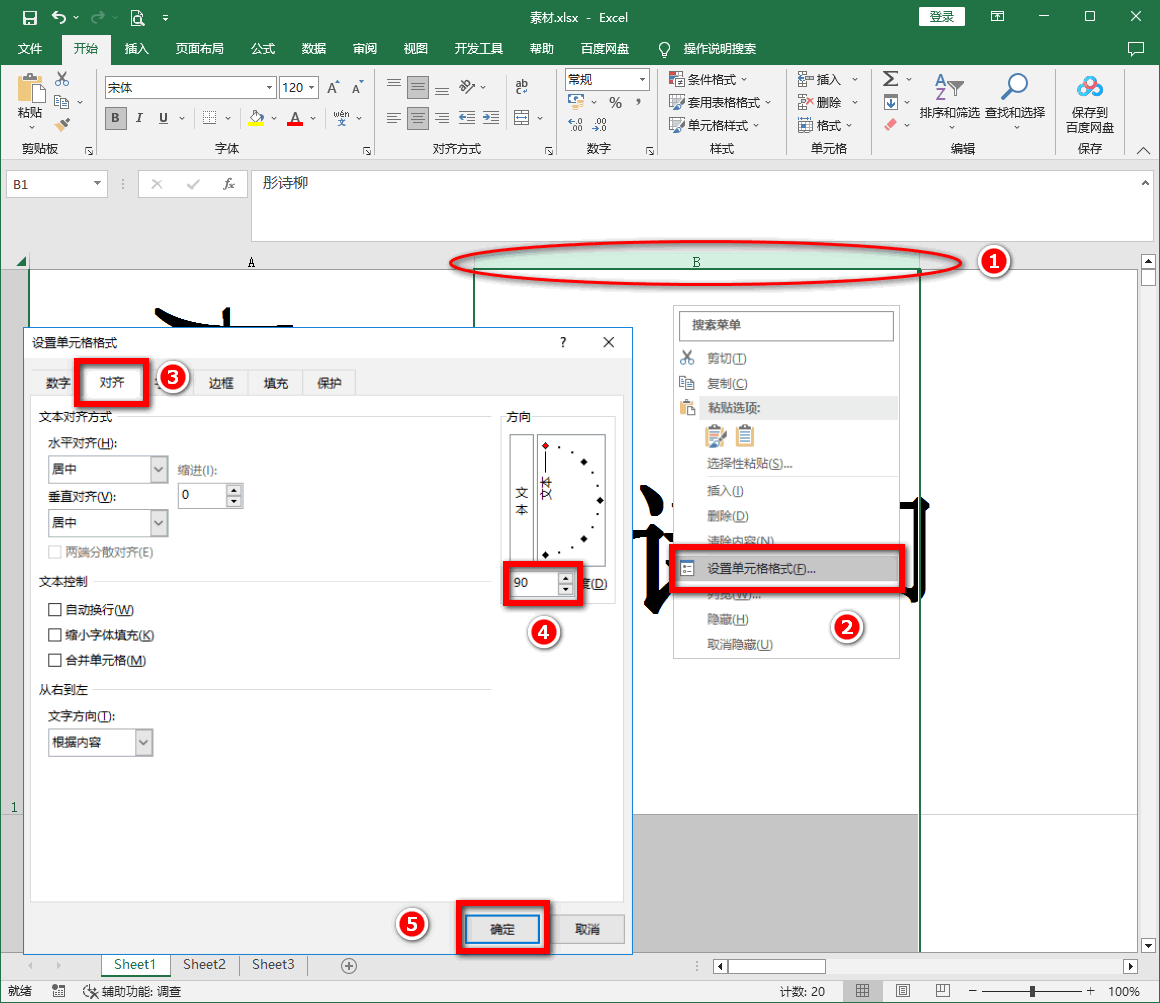The width and height of the screenshot is (1160, 1003).
Task: Click the vertical 文本 orientation box
Action: click(x=522, y=501)
